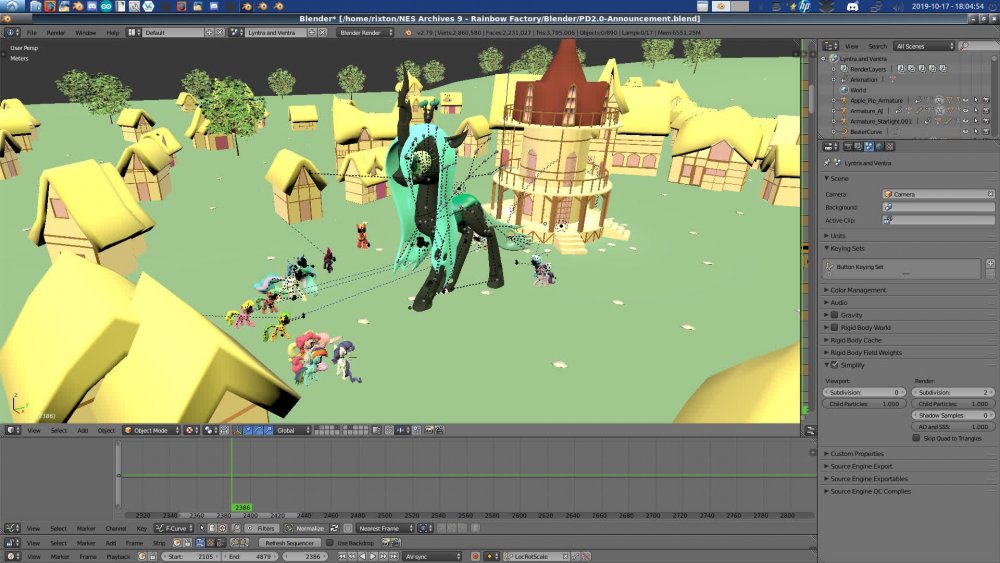Open the AV-sync dropdown in the timeline
This screenshot has width=1000, height=563.
(432, 557)
